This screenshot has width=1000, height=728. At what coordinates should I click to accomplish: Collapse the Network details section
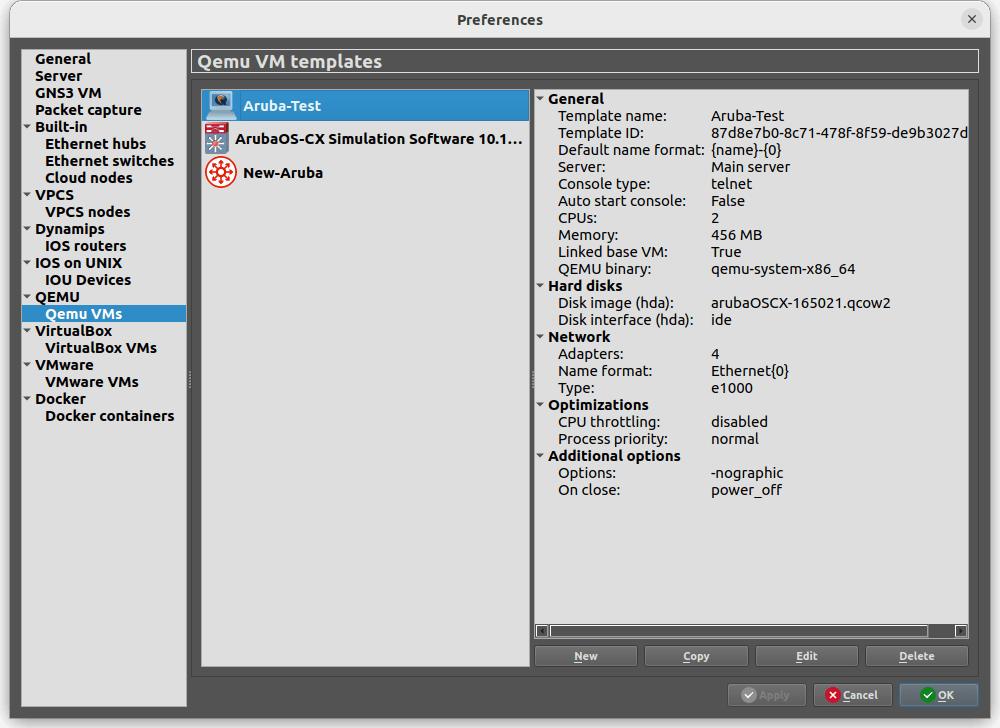click(540, 336)
